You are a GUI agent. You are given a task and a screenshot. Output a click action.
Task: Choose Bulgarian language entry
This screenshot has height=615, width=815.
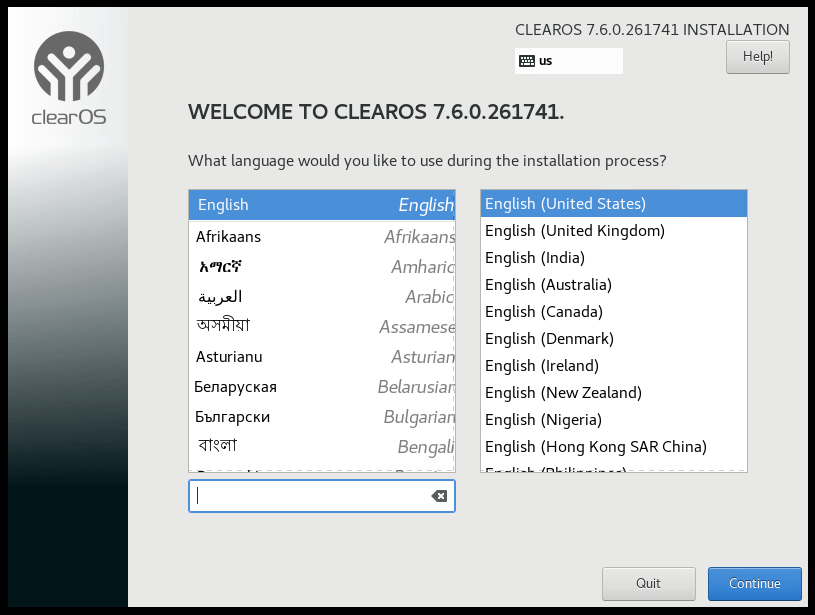coord(321,417)
